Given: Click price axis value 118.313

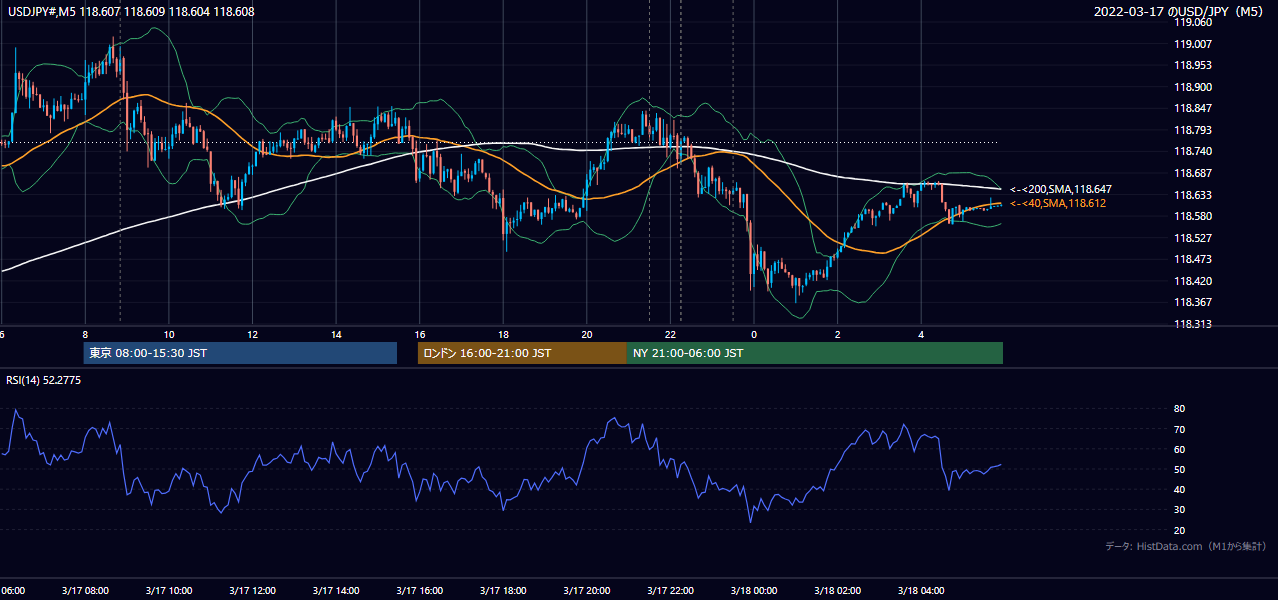Looking at the screenshot, I should pos(1194,324).
